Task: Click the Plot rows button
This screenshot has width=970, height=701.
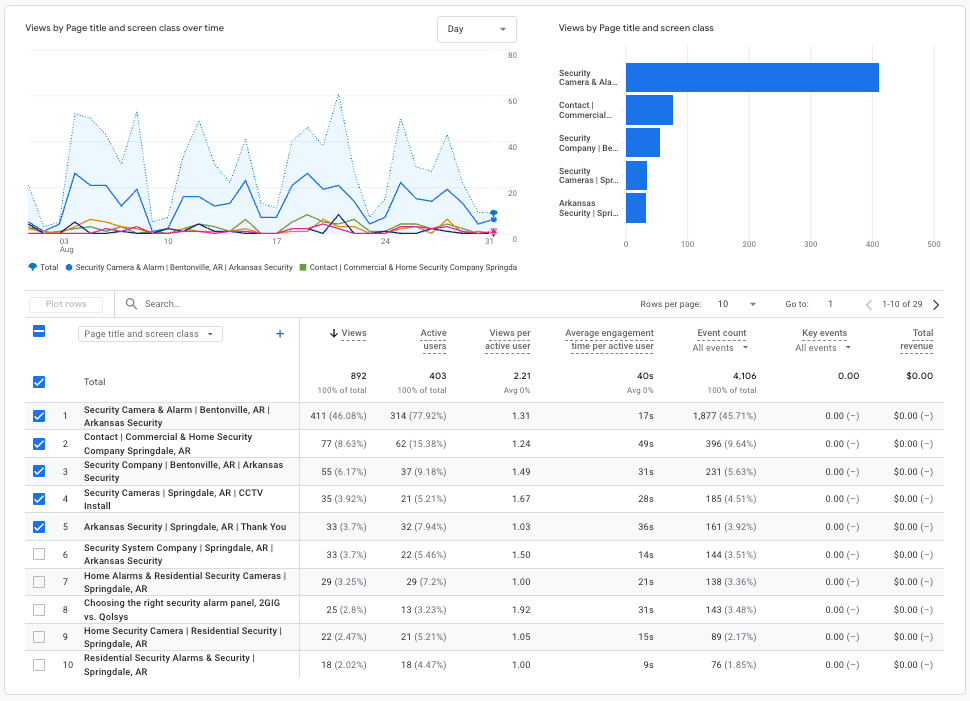Action: [x=66, y=304]
